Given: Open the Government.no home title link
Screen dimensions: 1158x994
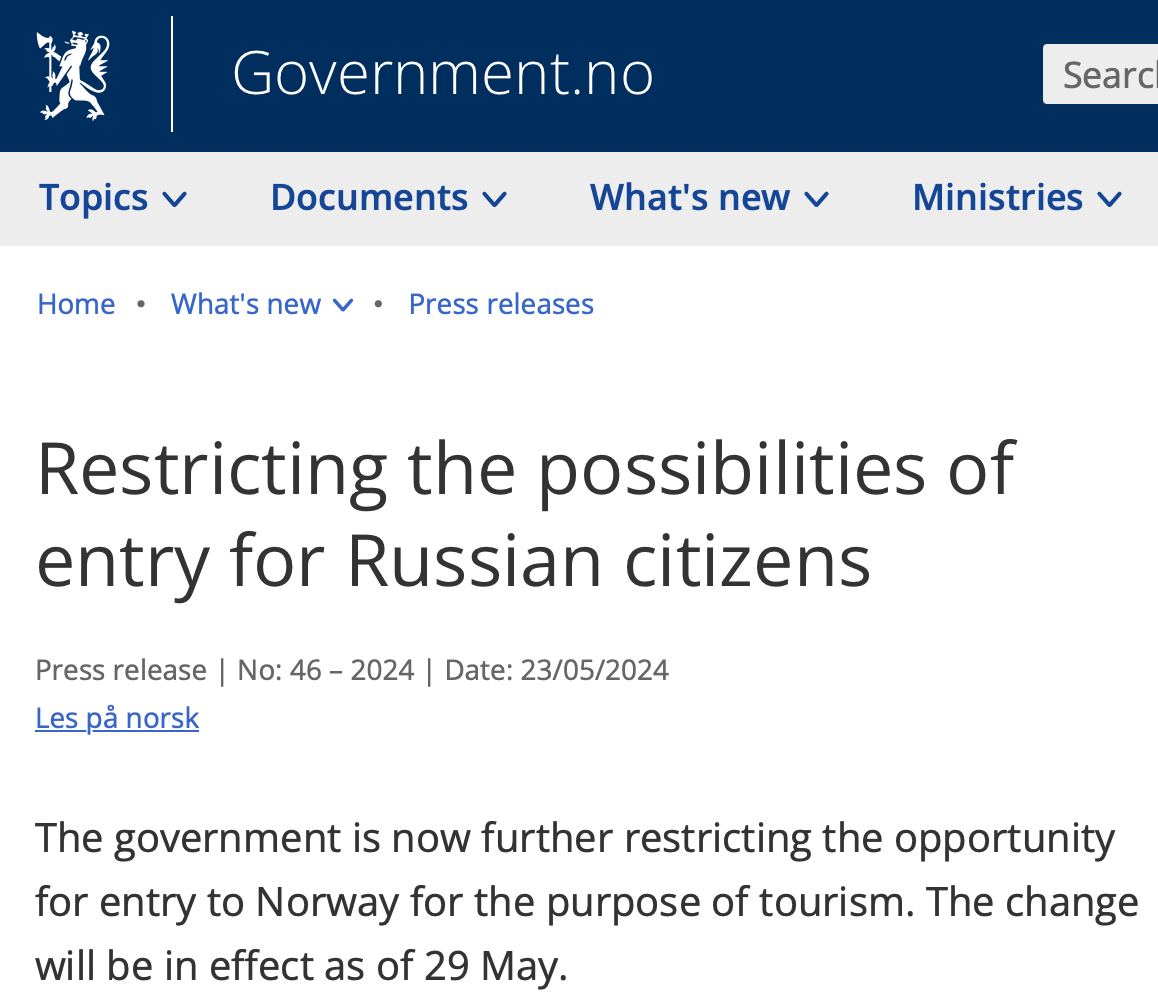Looking at the screenshot, I should (x=442, y=74).
